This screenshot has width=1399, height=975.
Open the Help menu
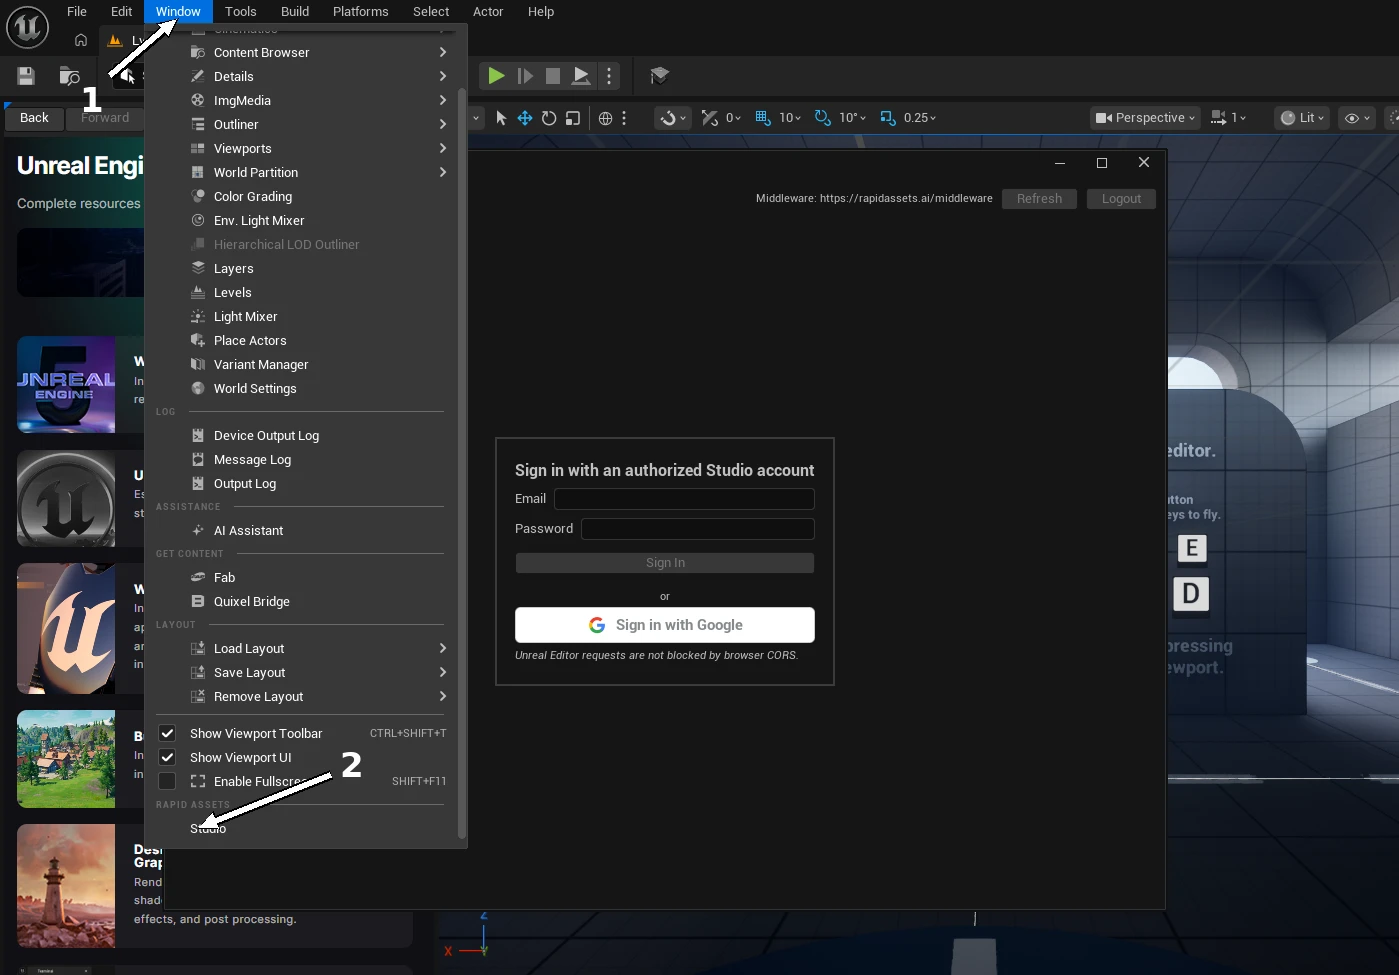point(541,12)
